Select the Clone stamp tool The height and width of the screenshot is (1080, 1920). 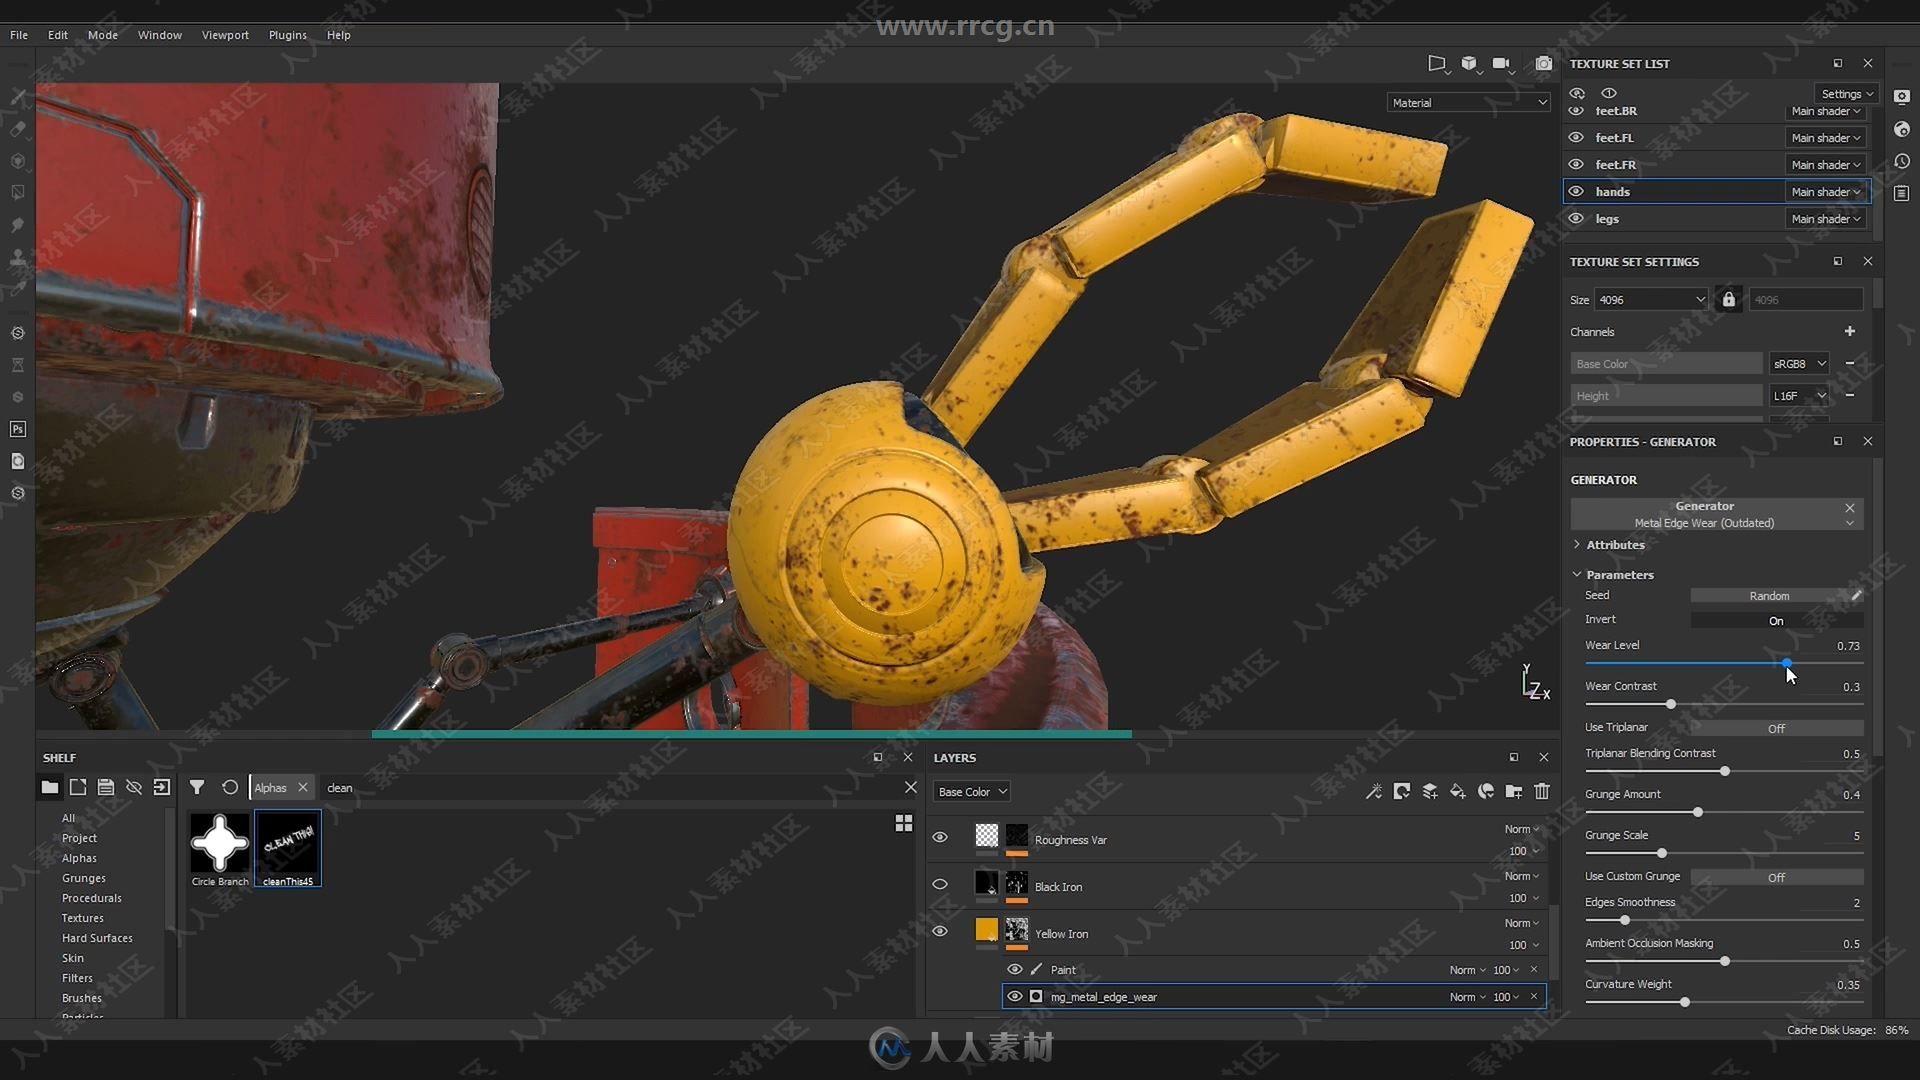tap(18, 257)
